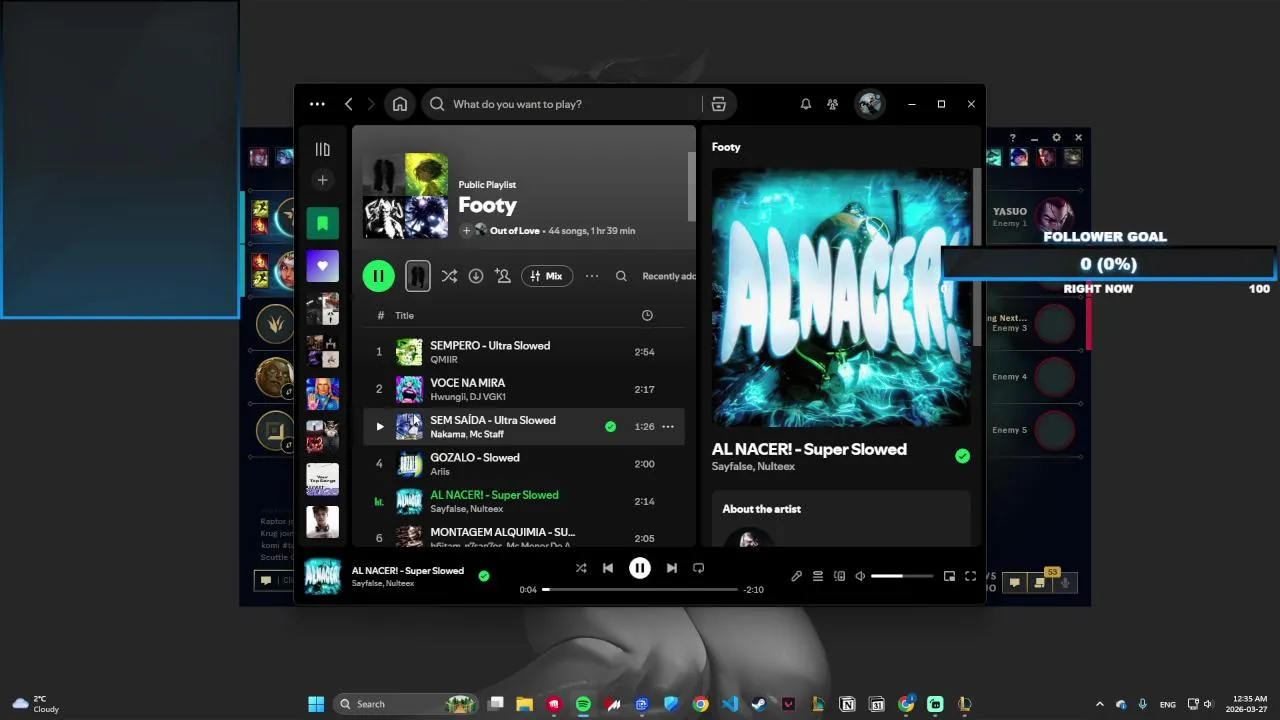
Task: Play 'SEM SAÍDA - Ultra Slowed' via row play icon
Action: pyautogui.click(x=379, y=427)
